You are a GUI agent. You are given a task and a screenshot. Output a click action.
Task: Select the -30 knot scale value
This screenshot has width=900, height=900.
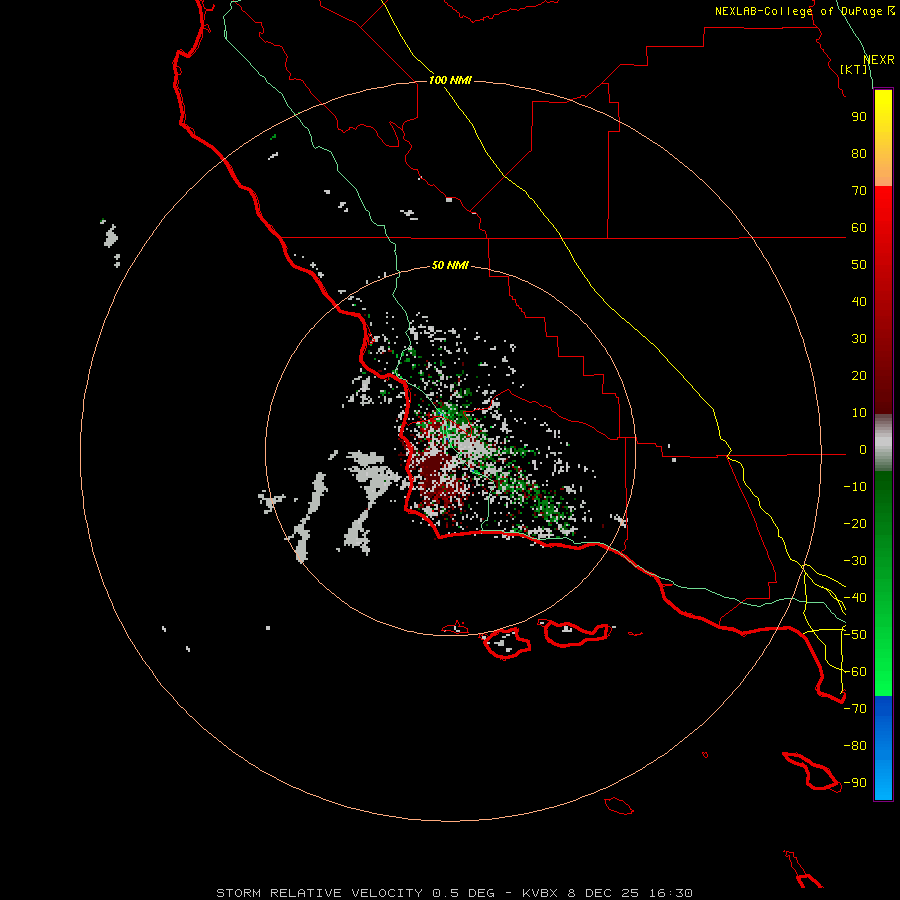point(855,561)
